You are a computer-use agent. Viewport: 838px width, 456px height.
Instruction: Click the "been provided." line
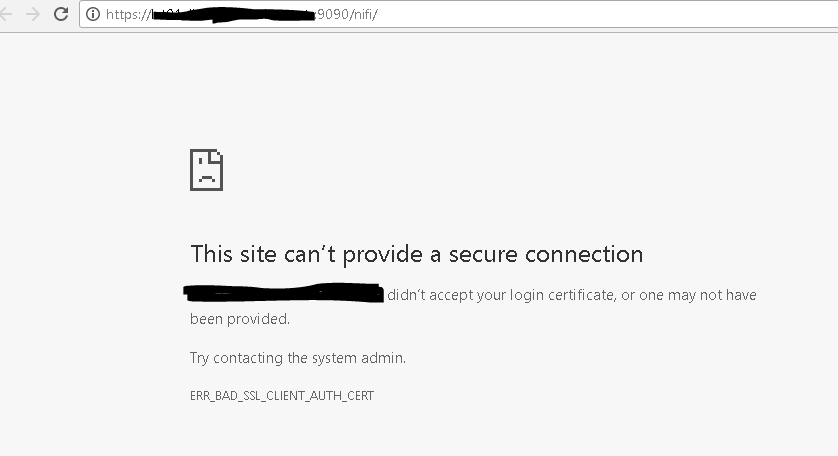(x=239, y=320)
